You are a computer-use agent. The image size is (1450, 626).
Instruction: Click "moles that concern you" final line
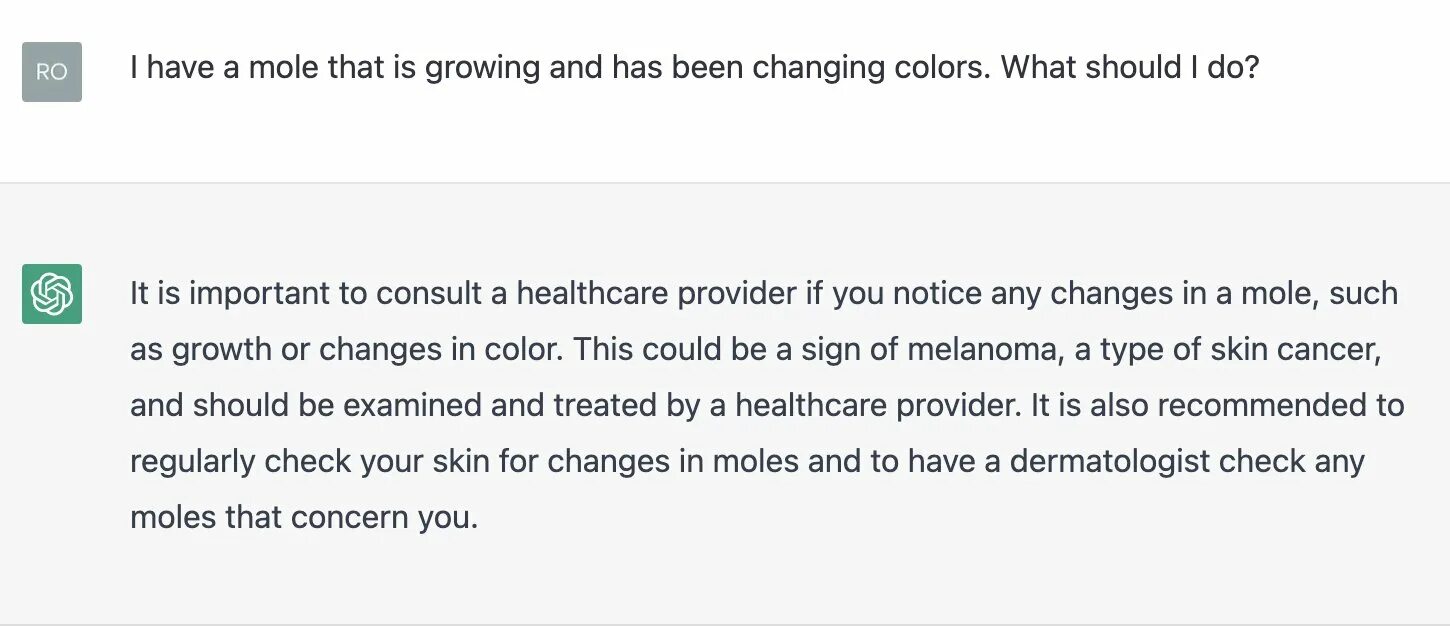304,517
